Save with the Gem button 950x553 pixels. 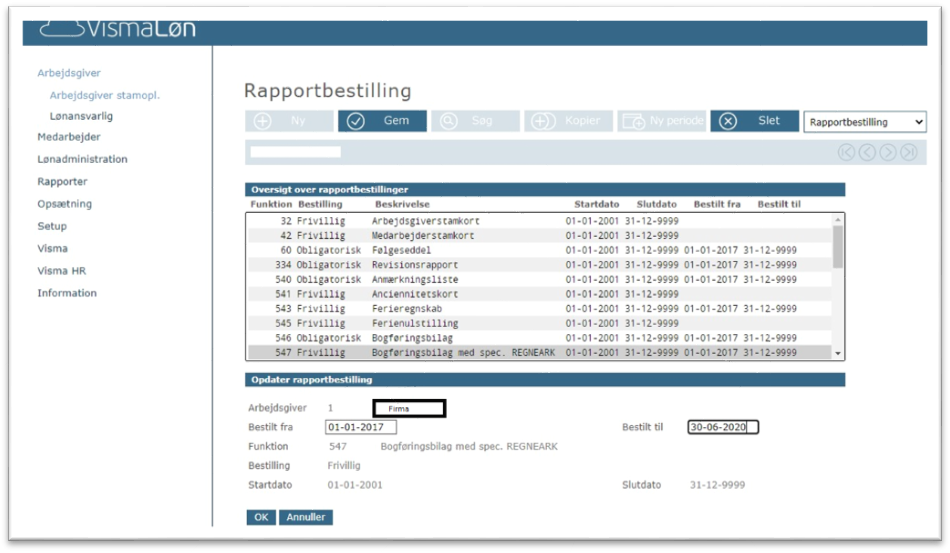pos(382,121)
